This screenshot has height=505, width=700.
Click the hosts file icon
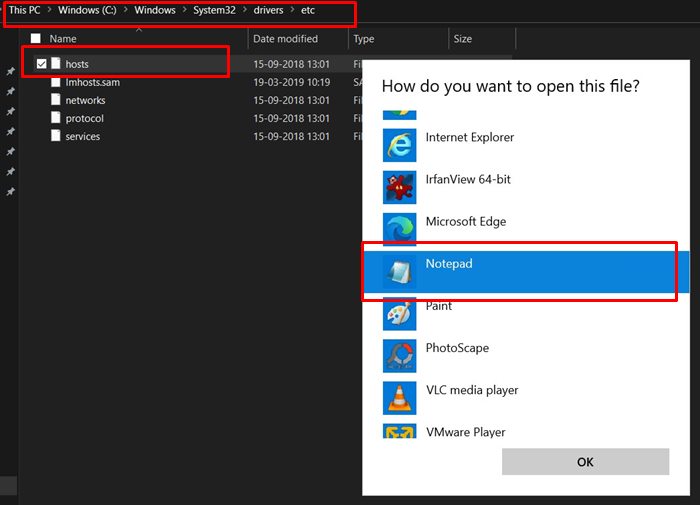56,63
